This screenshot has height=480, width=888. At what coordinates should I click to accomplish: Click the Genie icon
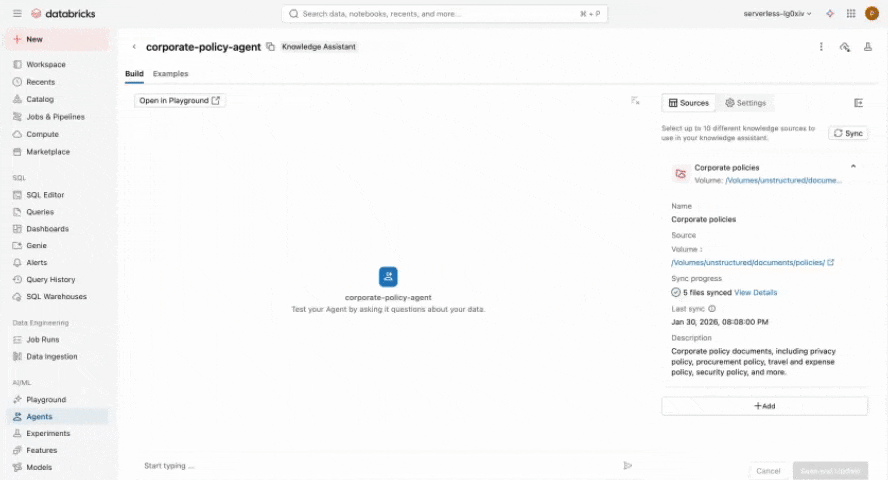pyautogui.click(x=17, y=246)
